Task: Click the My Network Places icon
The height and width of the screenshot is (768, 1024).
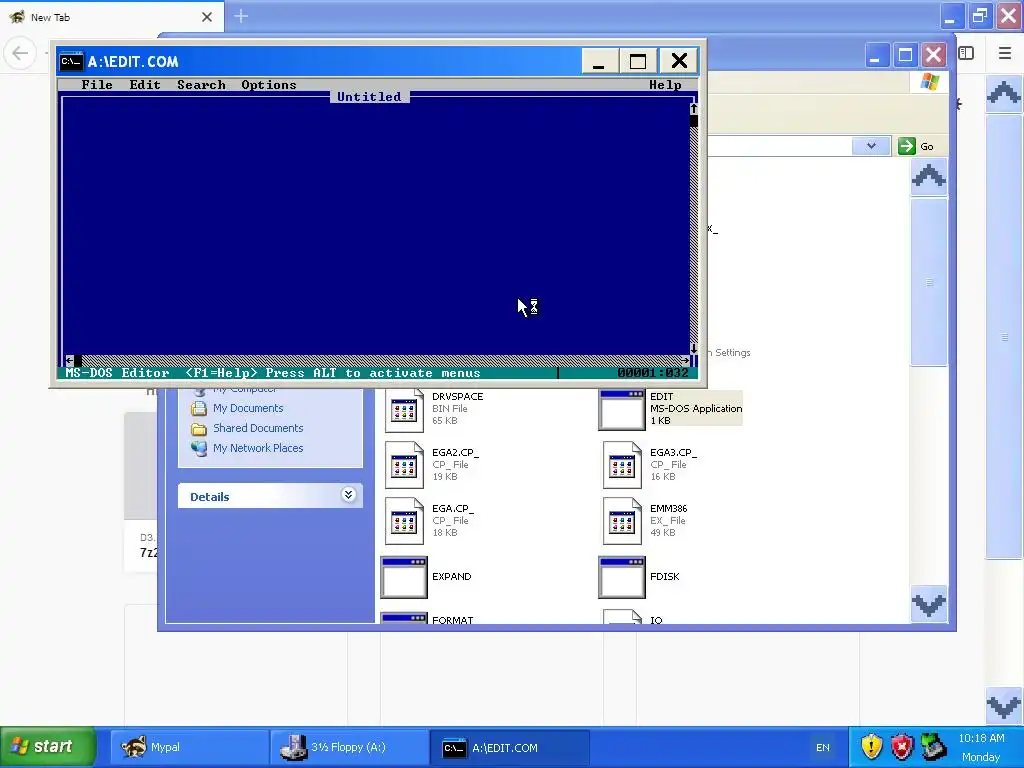Action: coord(199,449)
